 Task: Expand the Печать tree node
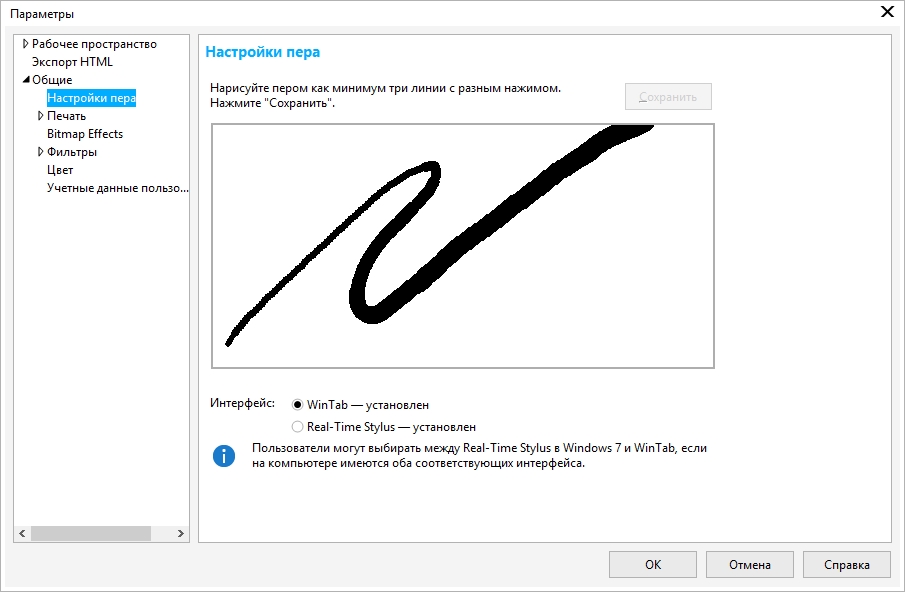pos(40,116)
